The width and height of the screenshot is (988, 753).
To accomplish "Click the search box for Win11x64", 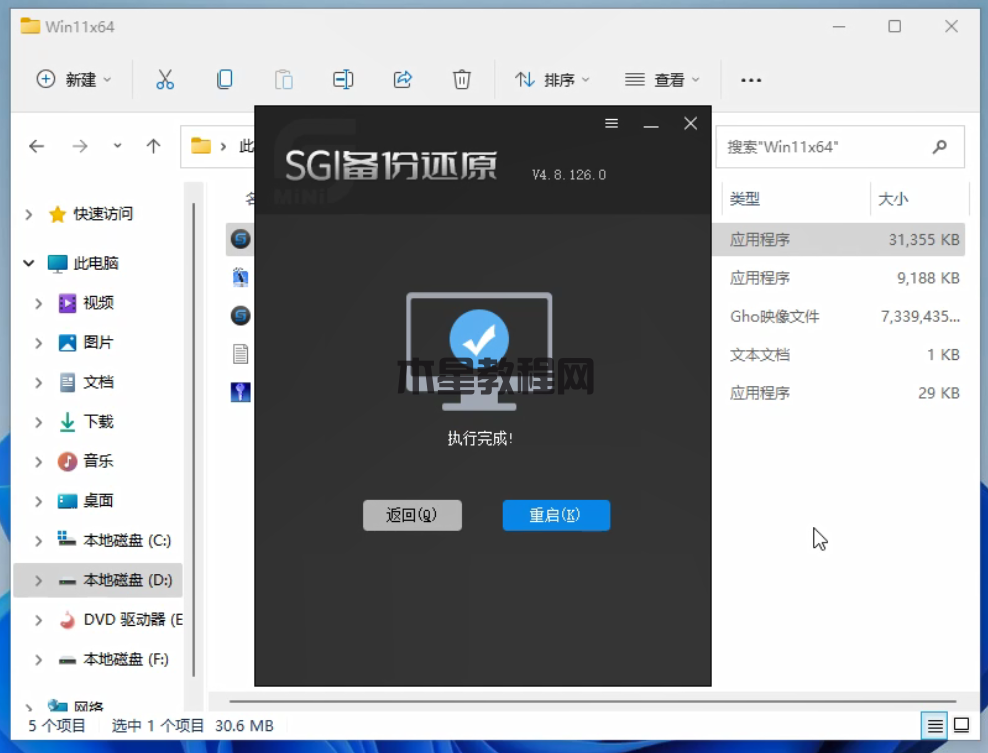I will (x=839, y=147).
